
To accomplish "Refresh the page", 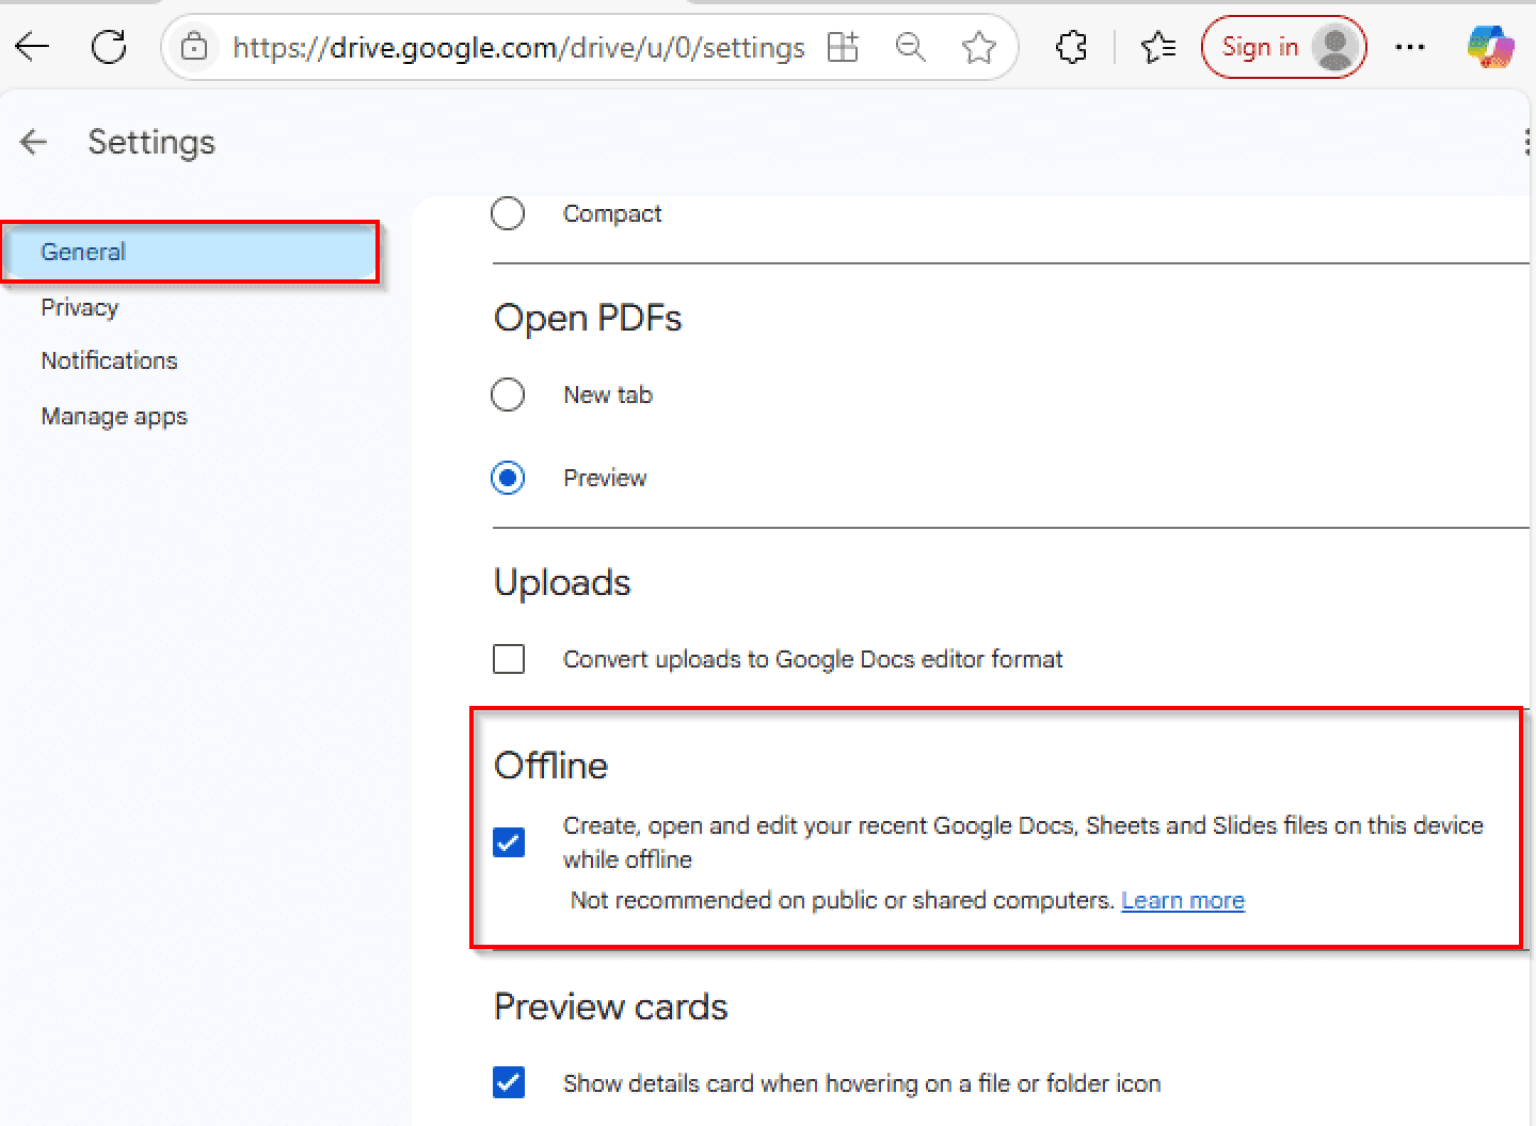I will [x=108, y=46].
